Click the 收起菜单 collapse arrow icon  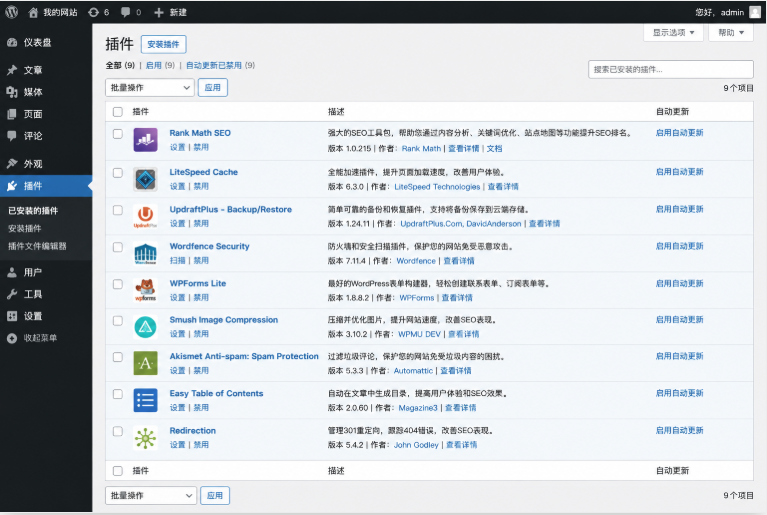pos(12,338)
